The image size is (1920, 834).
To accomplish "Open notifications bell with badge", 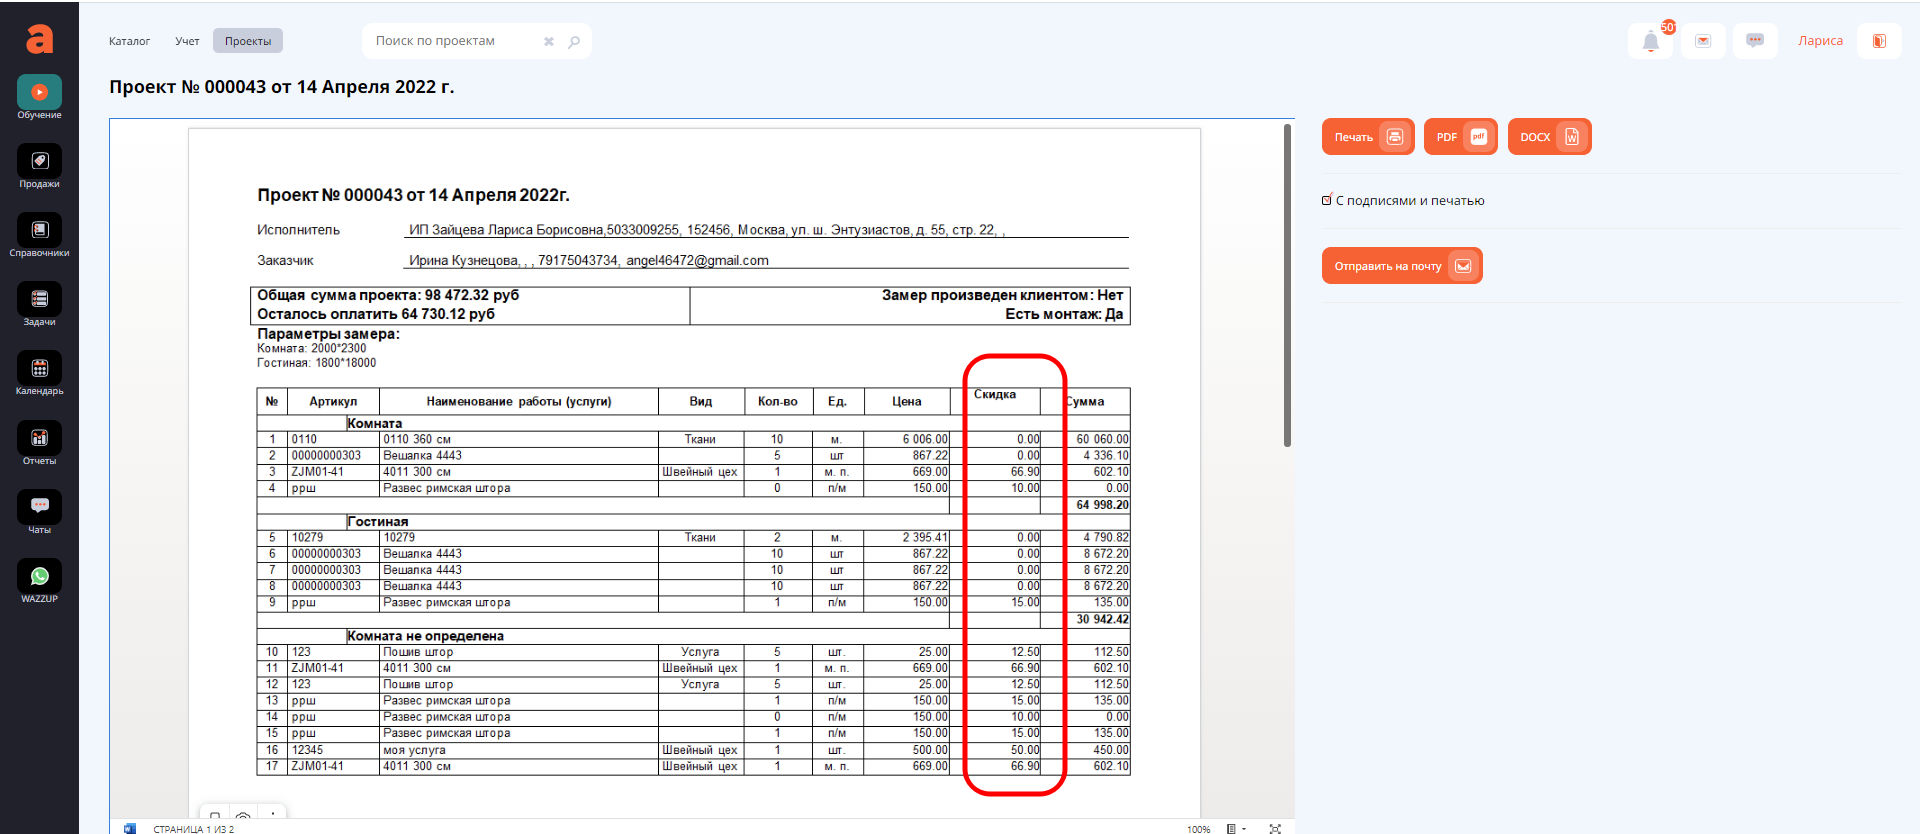I will click(x=1651, y=41).
